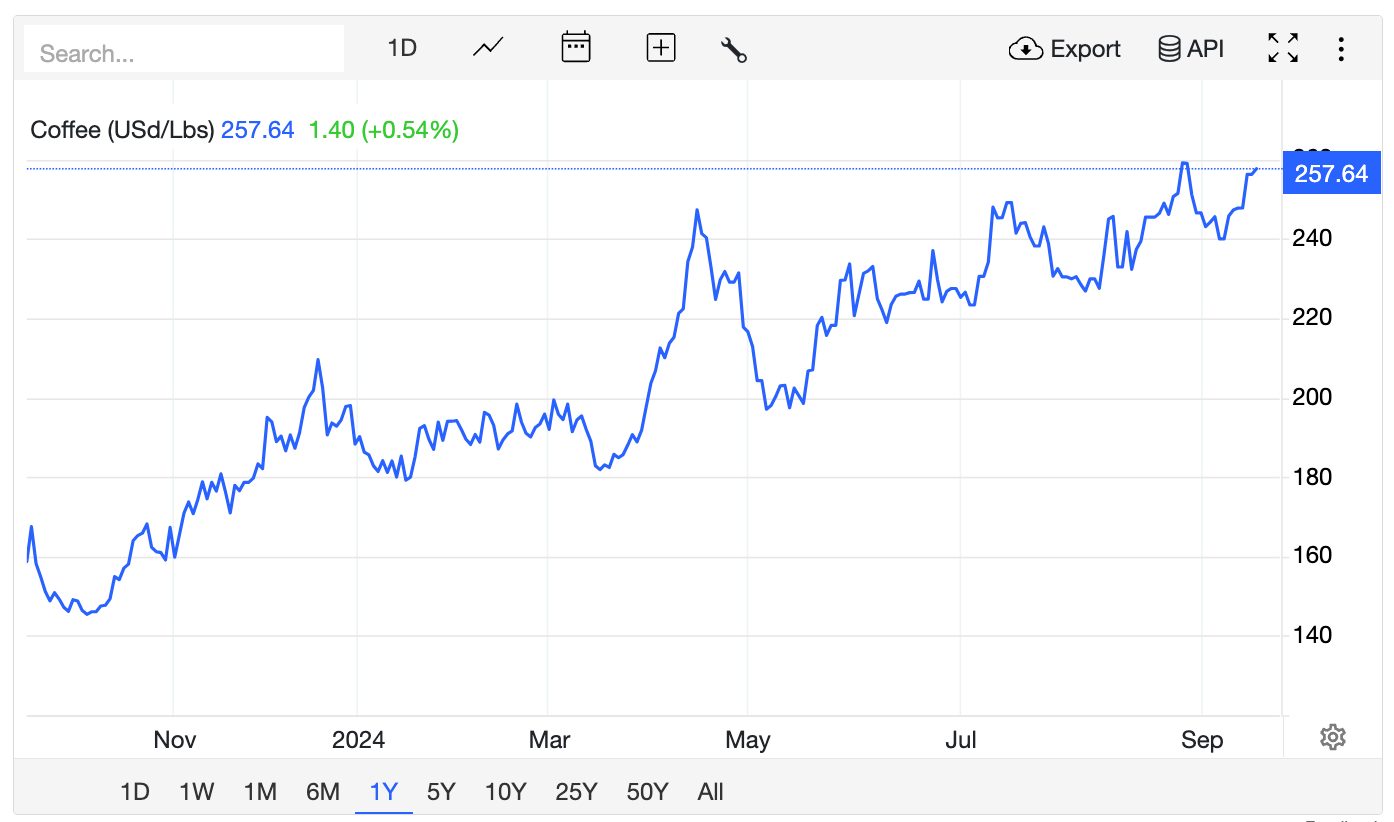Open the line chart type icon
Image resolution: width=1394 pixels, height=822 pixels.
tap(488, 48)
